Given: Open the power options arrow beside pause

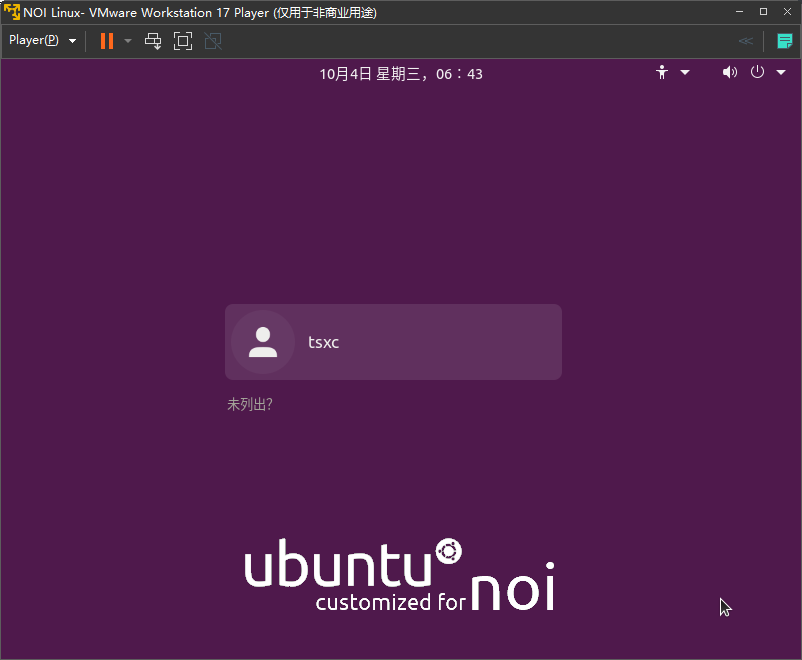Looking at the screenshot, I should pyautogui.click(x=128, y=41).
